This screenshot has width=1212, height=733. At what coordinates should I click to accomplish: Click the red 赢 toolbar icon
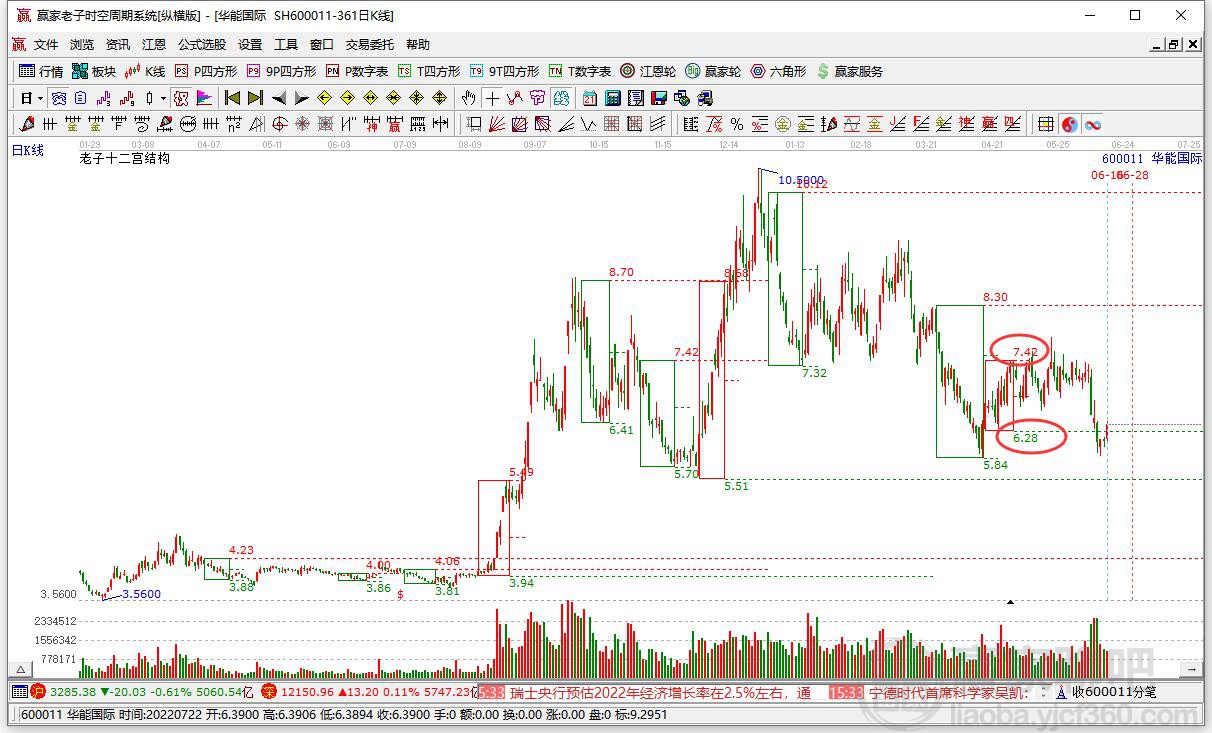tap(395, 124)
